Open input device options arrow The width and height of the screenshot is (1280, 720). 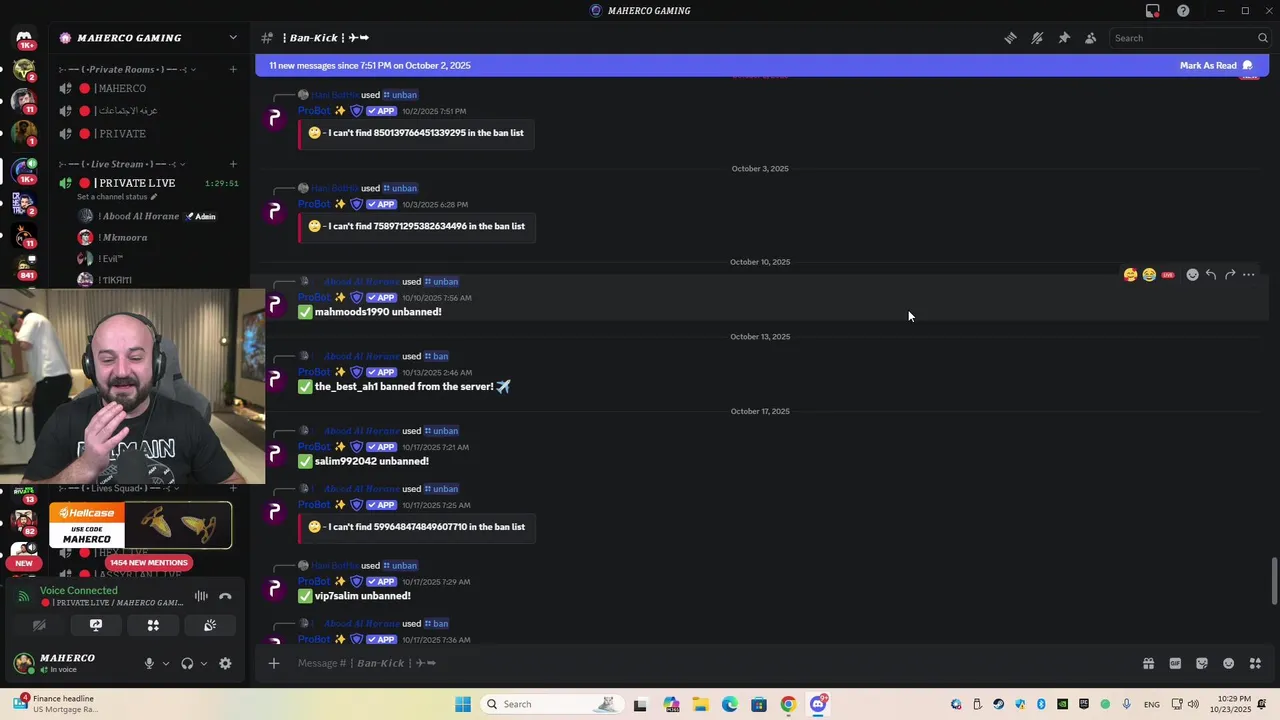166,663
